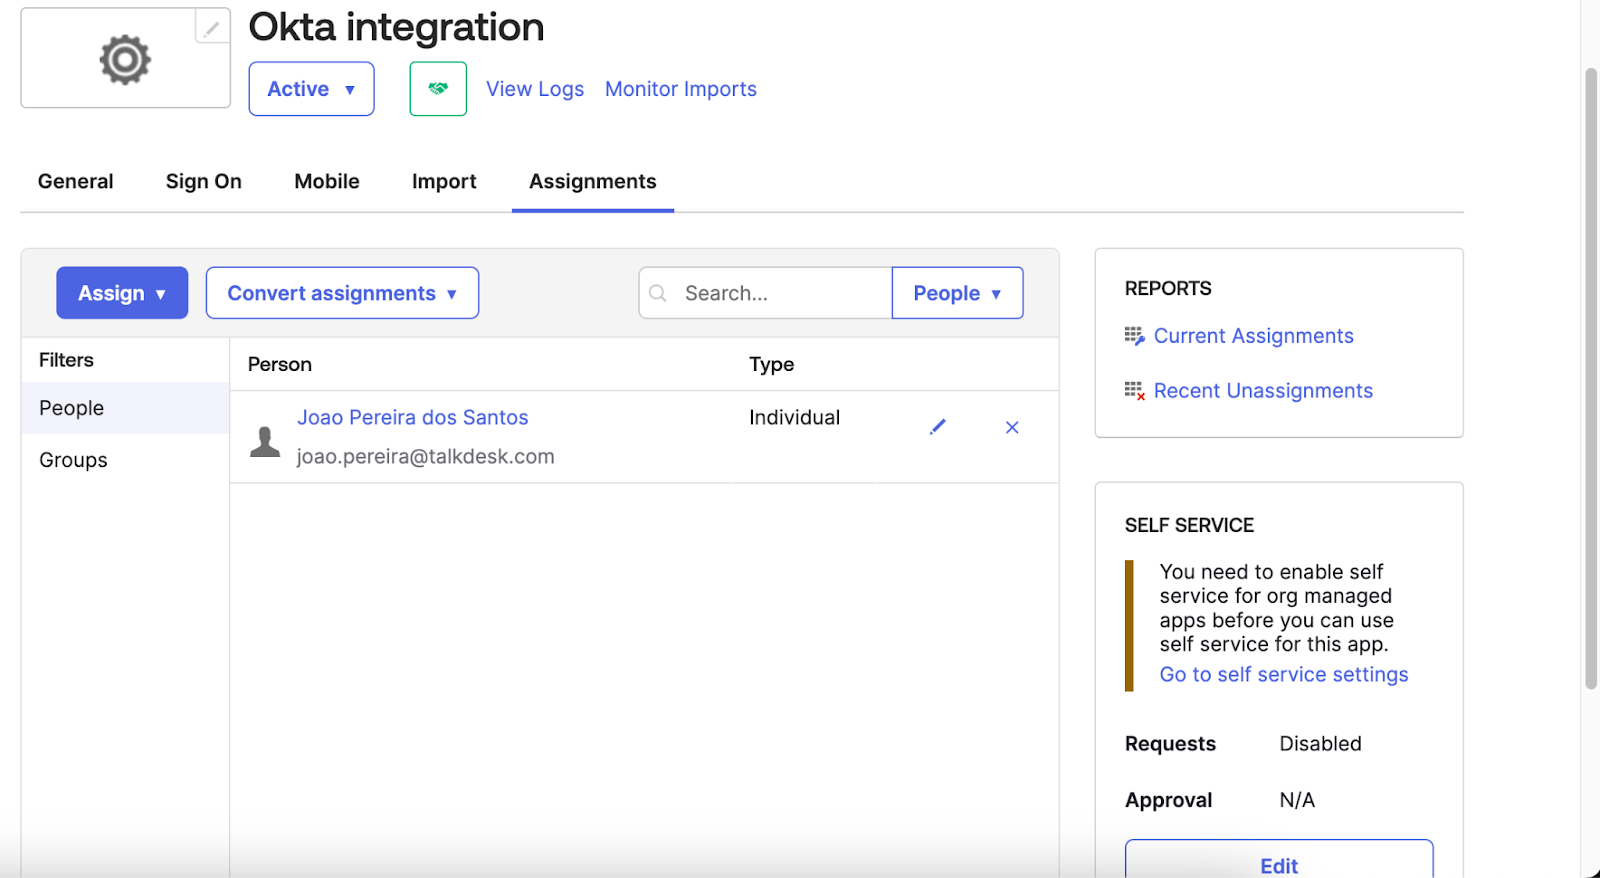Open the People search filter dropdown
This screenshot has height=878, width=1600.
[957, 293]
